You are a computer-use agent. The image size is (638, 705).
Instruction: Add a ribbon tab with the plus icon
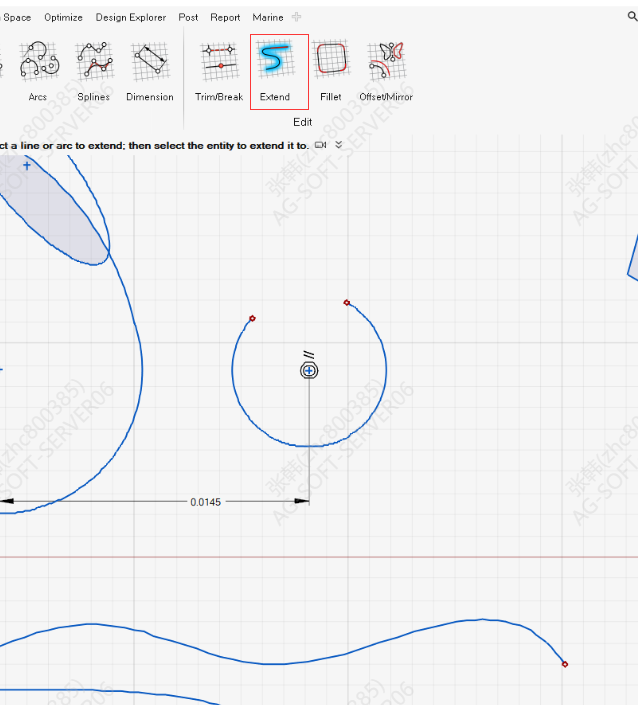pos(297,17)
